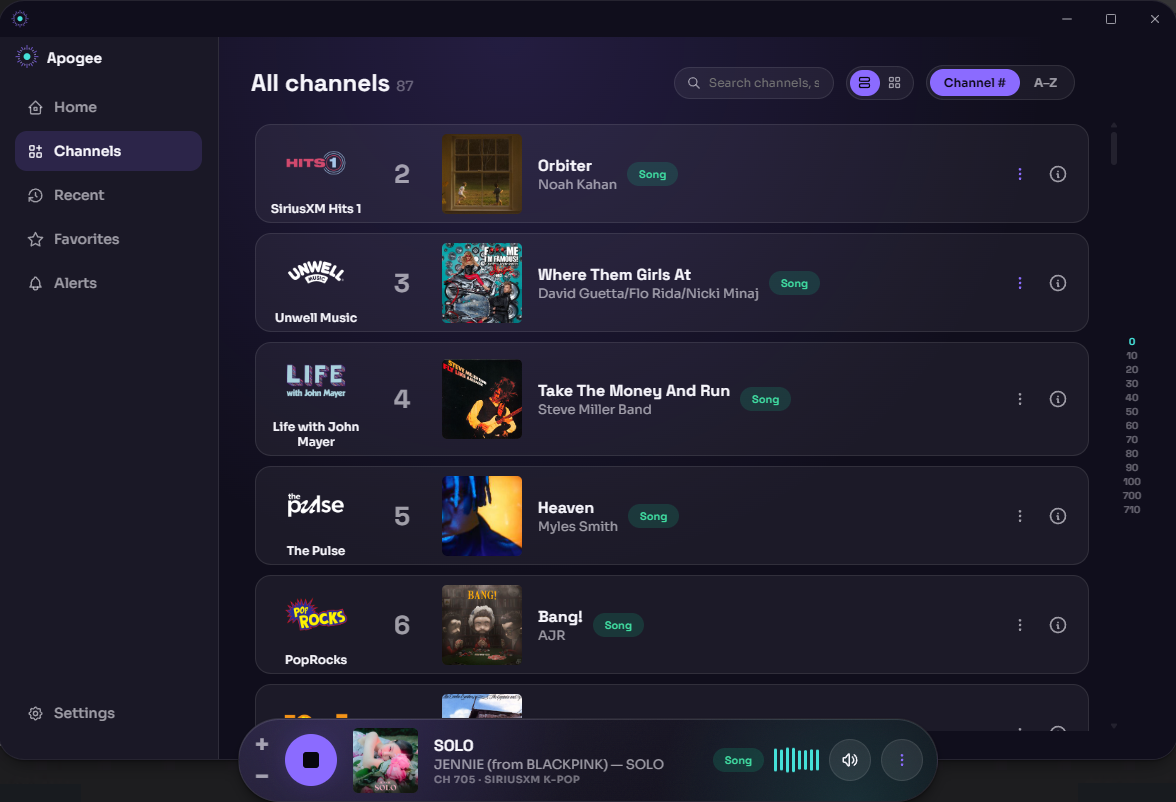The image size is (1176, 802).
Task: Click the audio visualizer bars in player
Action: 796,760
